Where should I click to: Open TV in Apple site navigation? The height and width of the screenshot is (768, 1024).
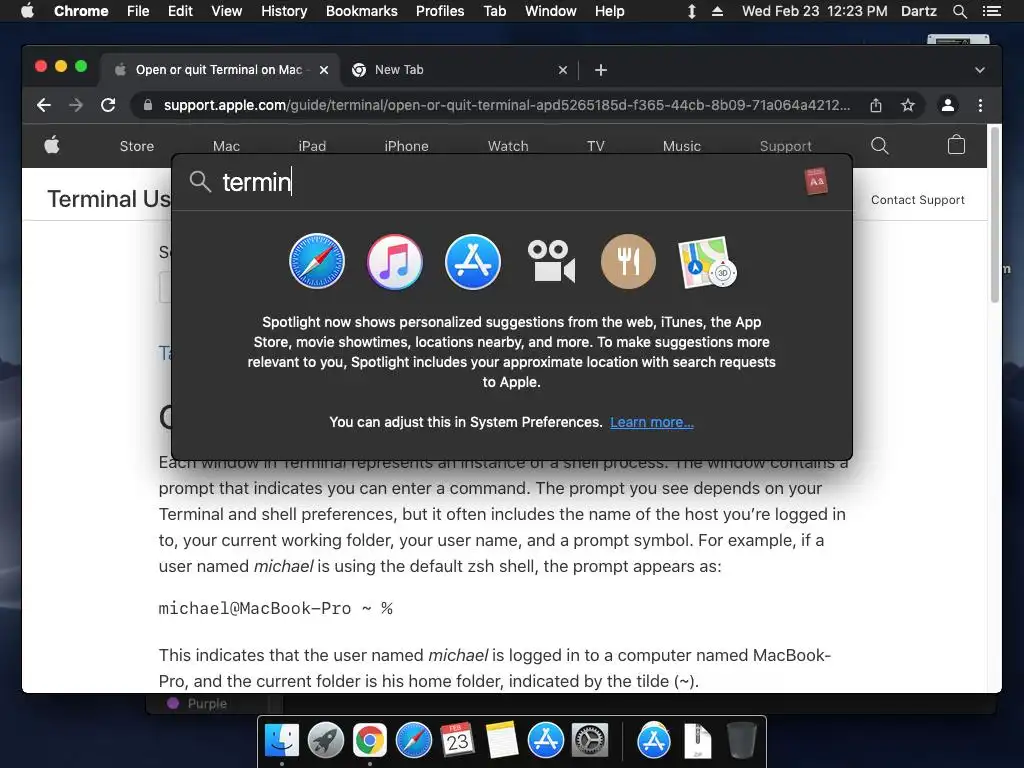tap(596, 146)
